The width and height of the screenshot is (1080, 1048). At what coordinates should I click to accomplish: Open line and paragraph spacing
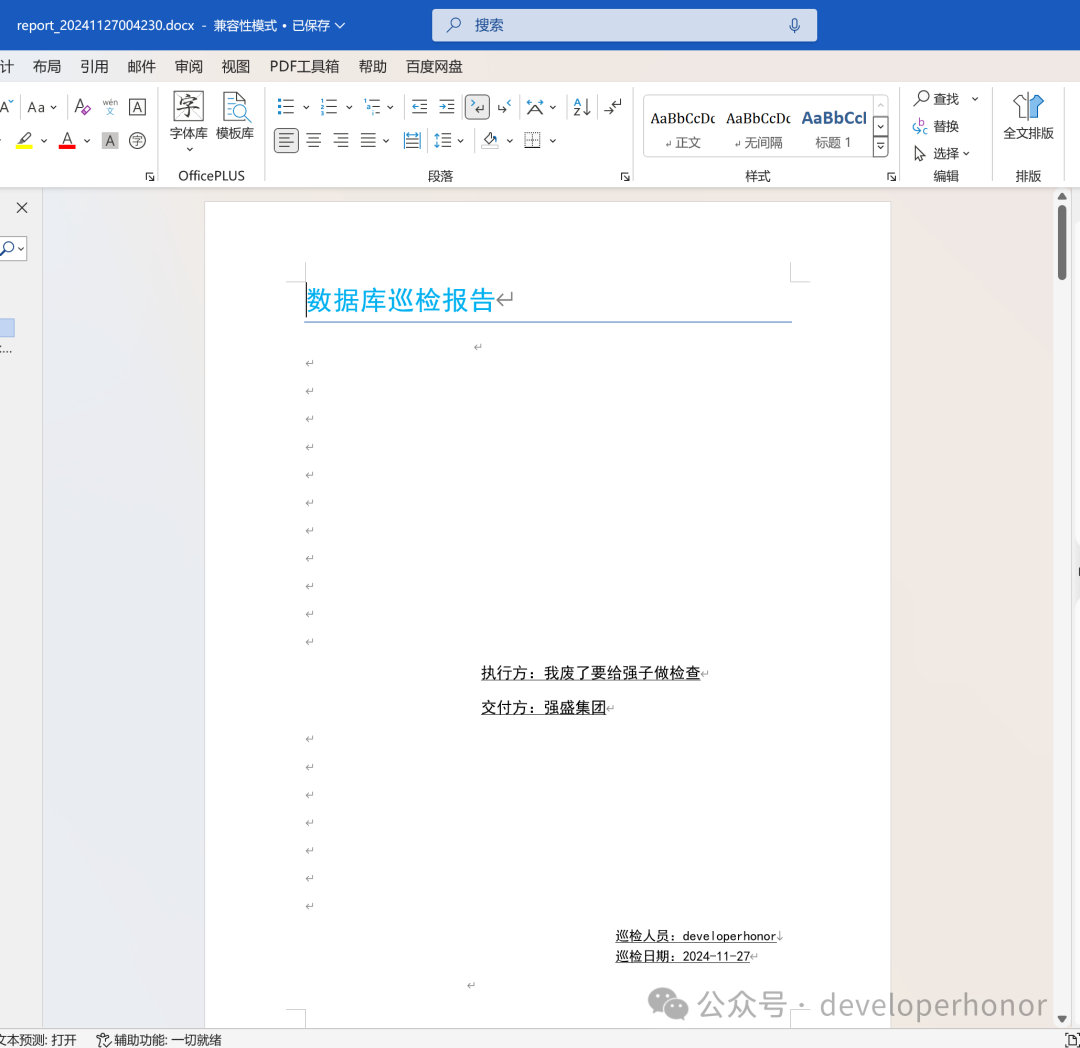443,140
